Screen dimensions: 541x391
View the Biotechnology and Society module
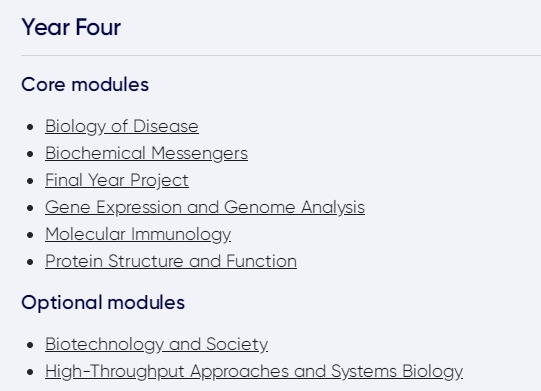(156, 344)
